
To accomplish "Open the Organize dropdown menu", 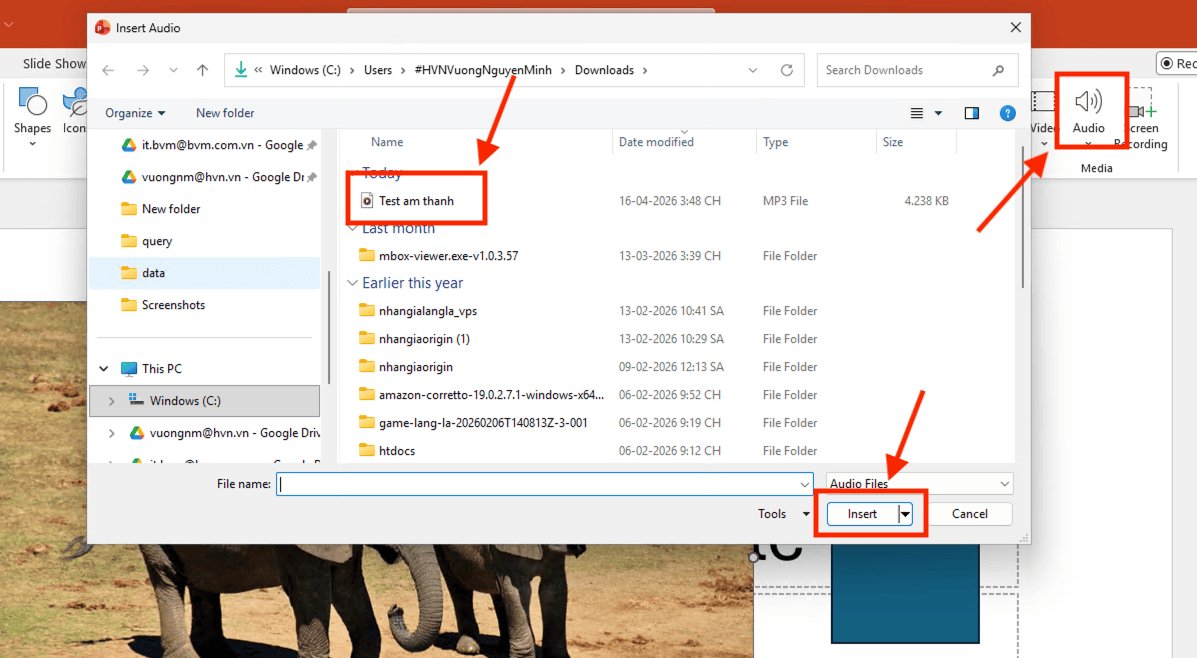I will click(x=135, y=113).
